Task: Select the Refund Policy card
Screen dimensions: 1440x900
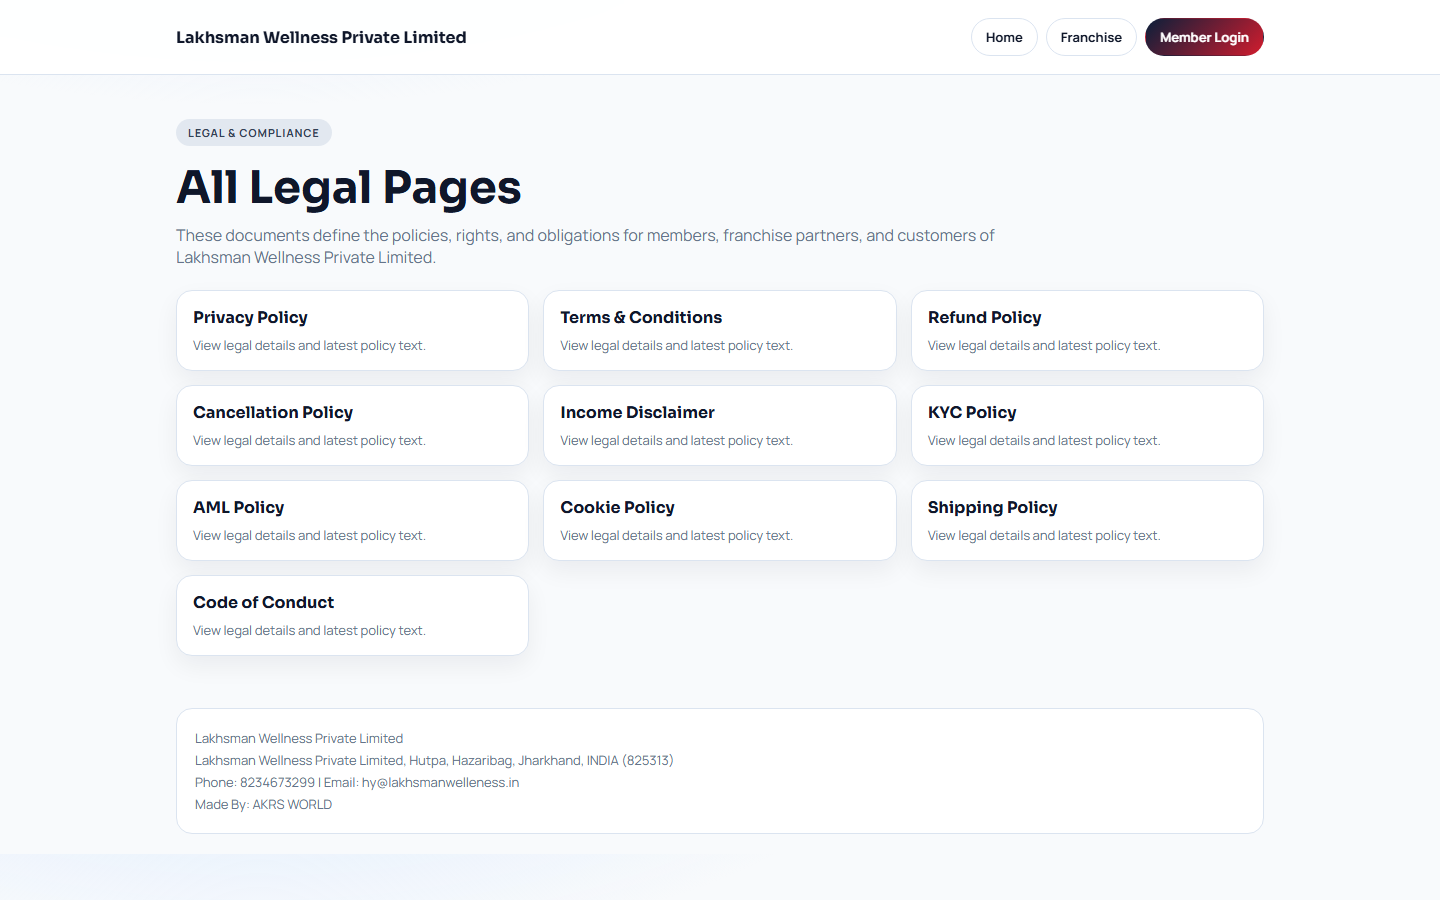Action: tap(1086, 330)
